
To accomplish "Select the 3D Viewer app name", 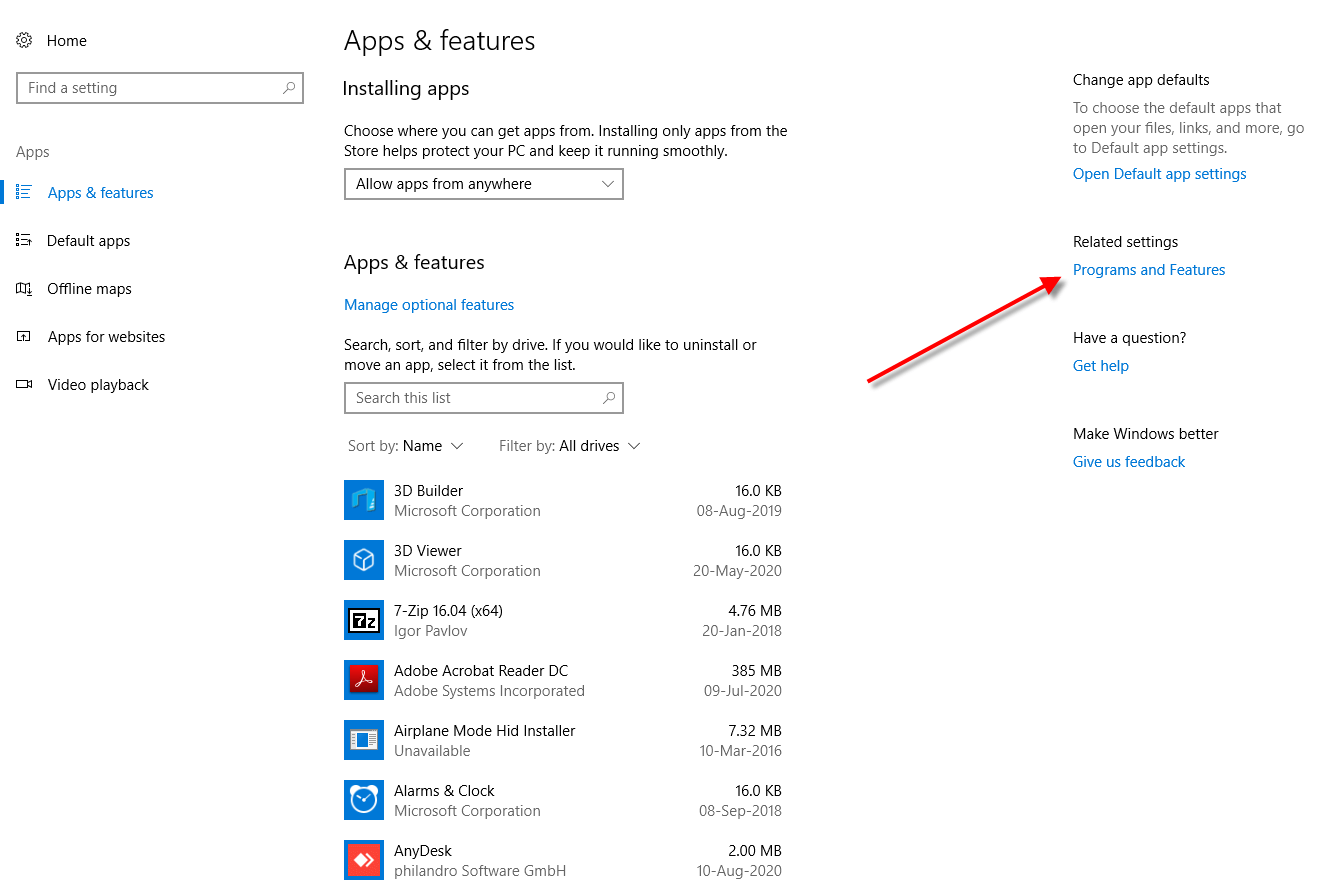I will (428, 551).
